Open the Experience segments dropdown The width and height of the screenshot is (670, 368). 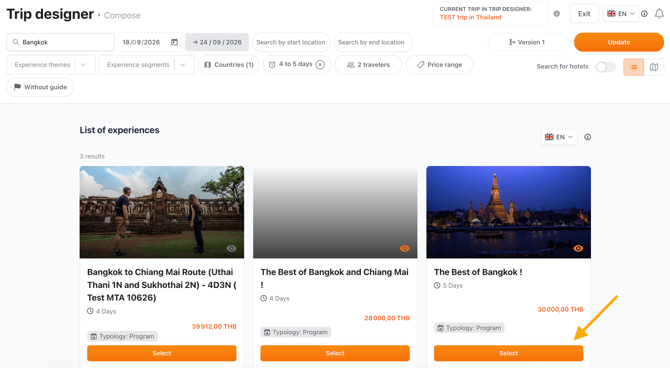tap(147, 65)
